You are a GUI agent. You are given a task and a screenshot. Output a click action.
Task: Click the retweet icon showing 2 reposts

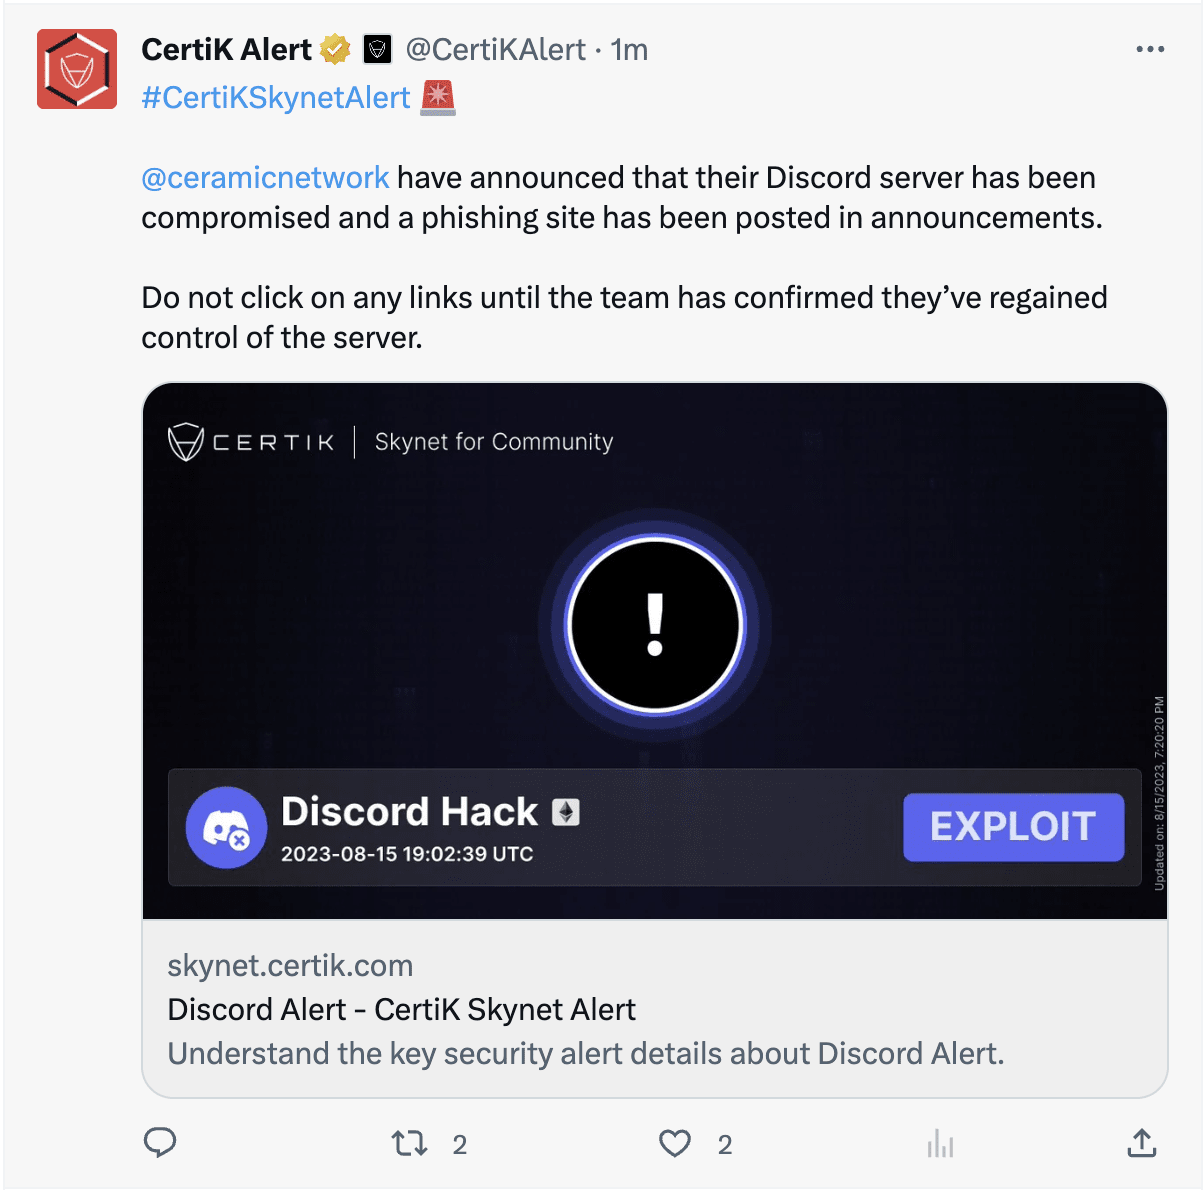click(409, 1143)
